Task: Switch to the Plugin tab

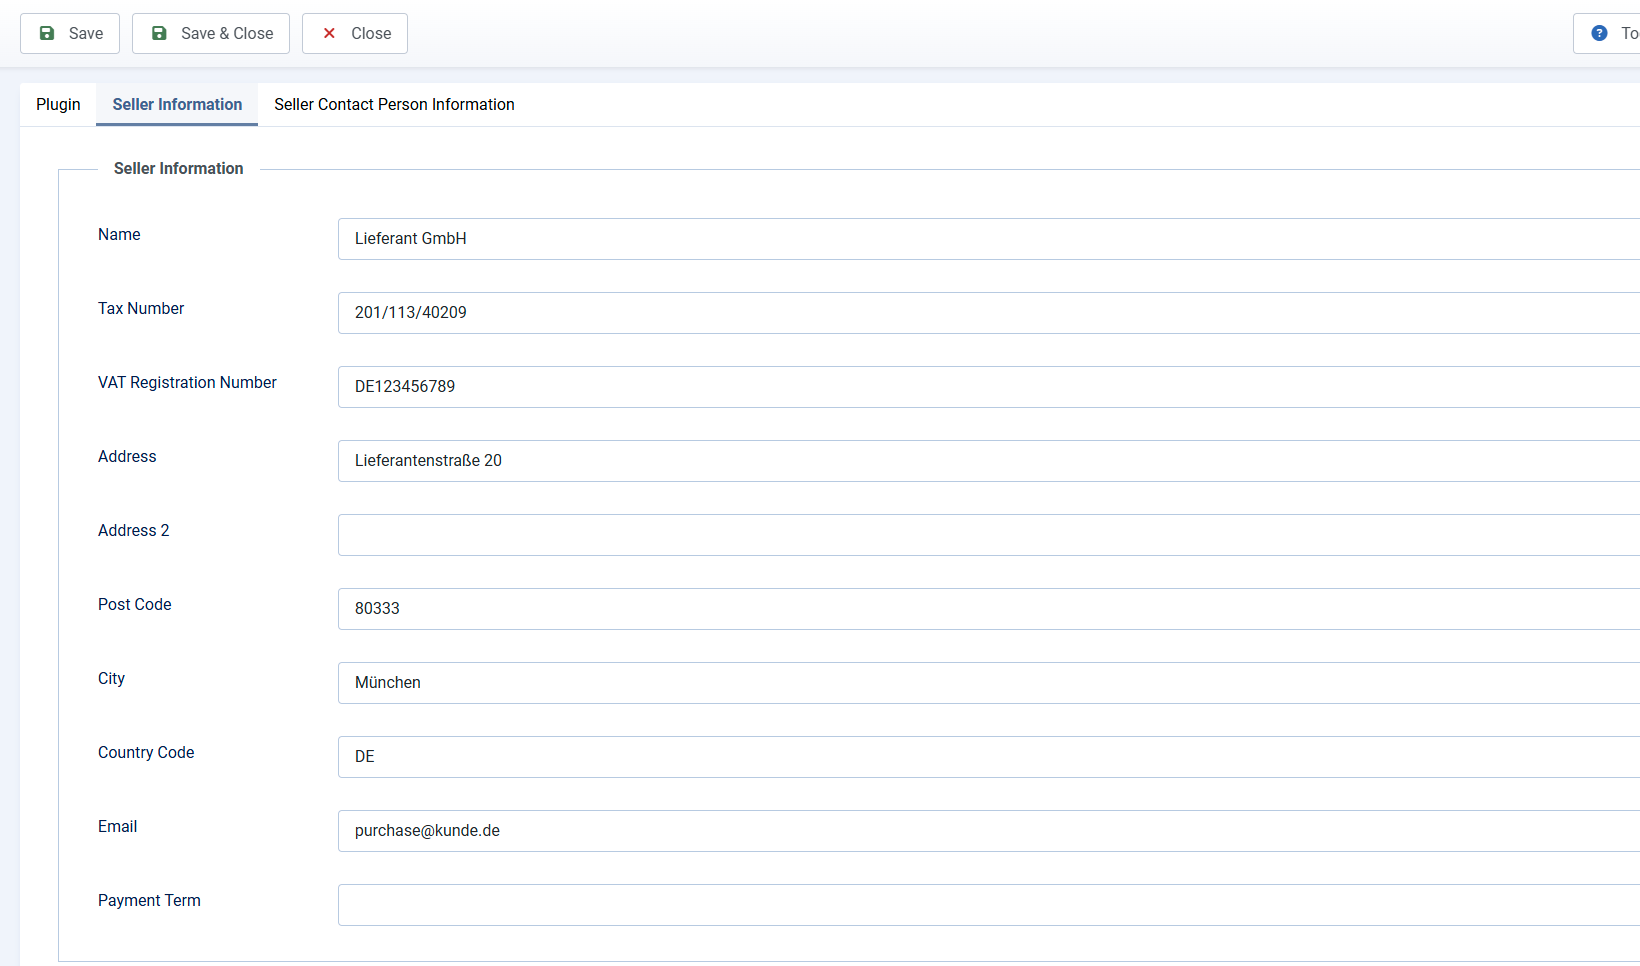Action: pos(58,104)
